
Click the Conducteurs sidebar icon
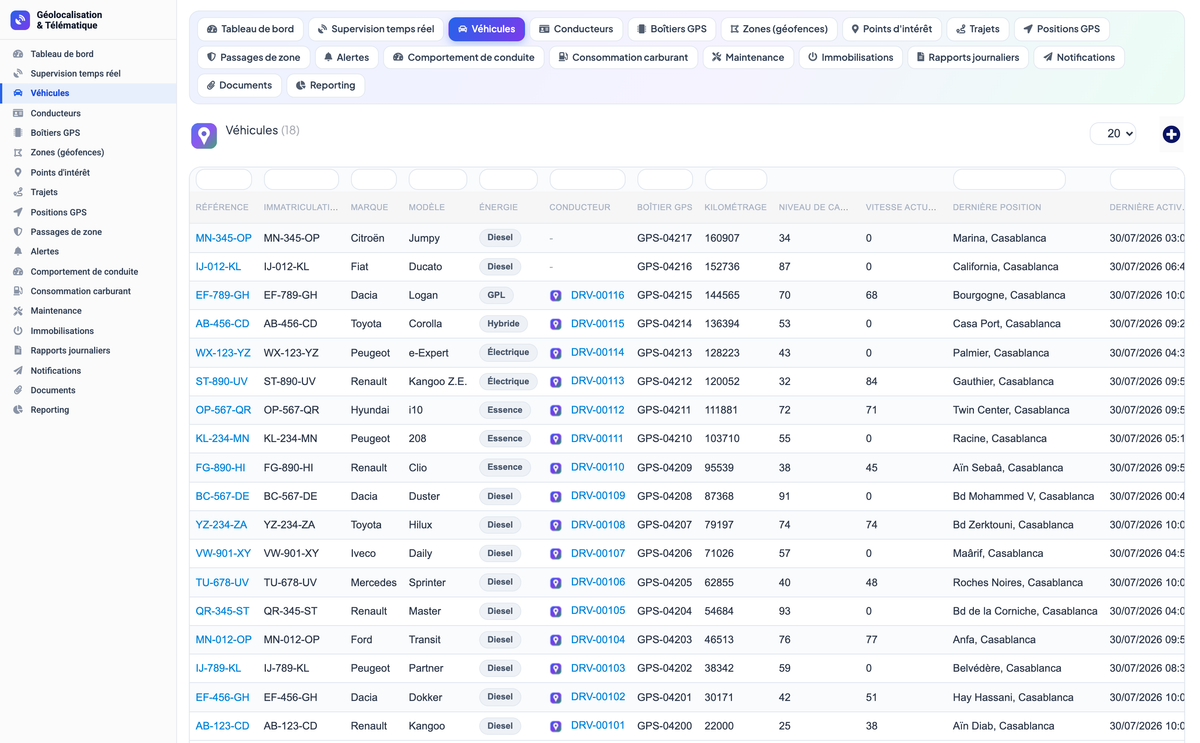pyautogui.click(x=18, y=113)
